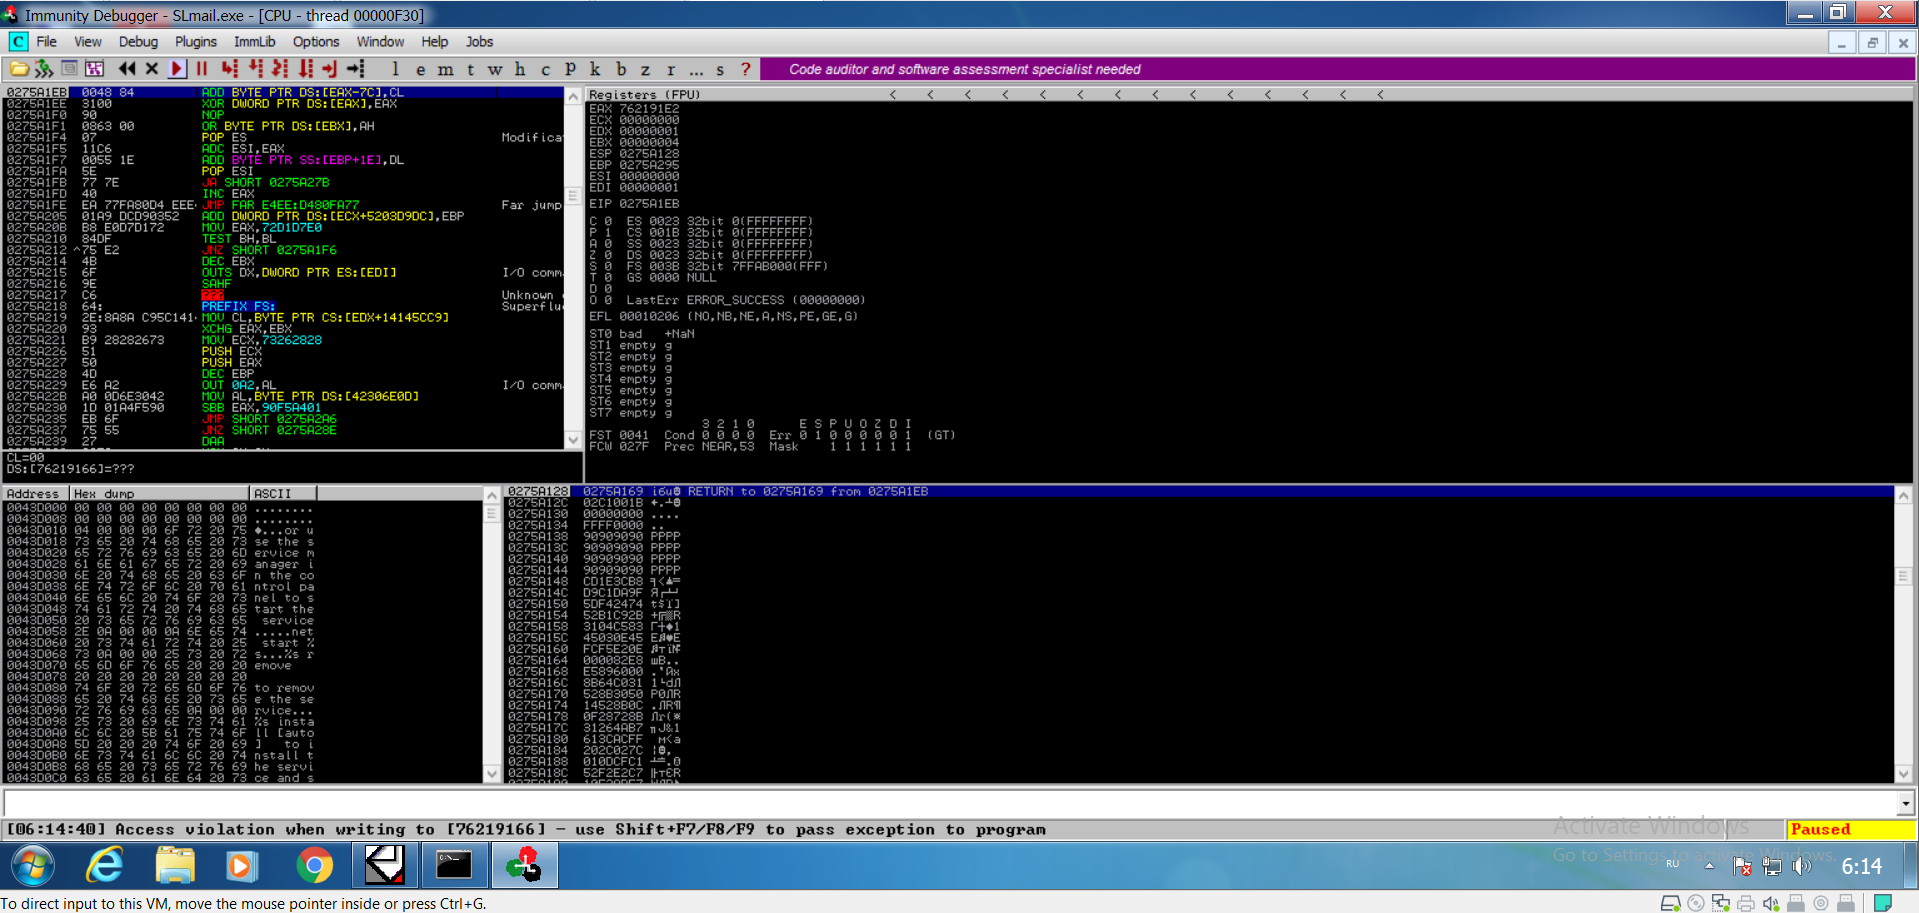Open Google Chrome from the taskbar
The image size is (1919, 913).
(314, 866)
